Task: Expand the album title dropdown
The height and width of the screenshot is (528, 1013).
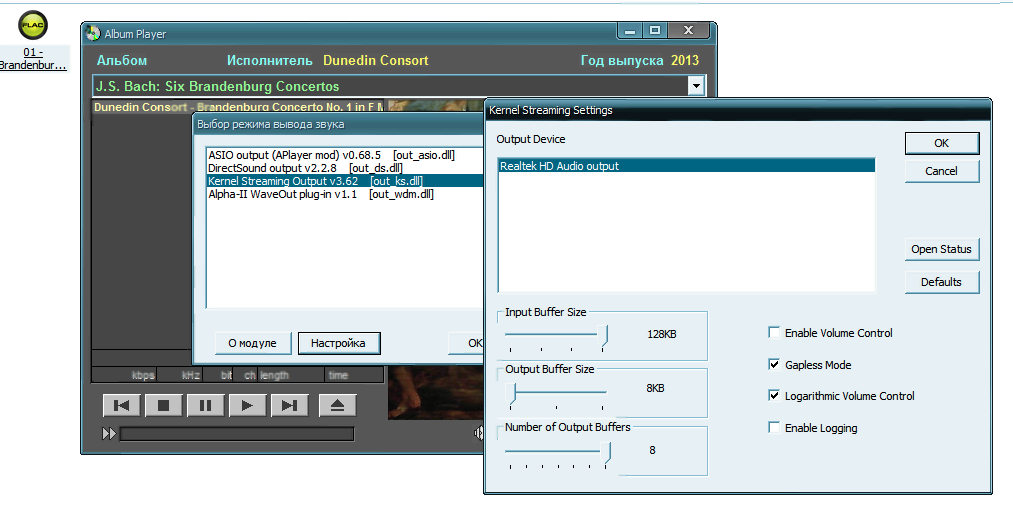Action: coord(696,86)
